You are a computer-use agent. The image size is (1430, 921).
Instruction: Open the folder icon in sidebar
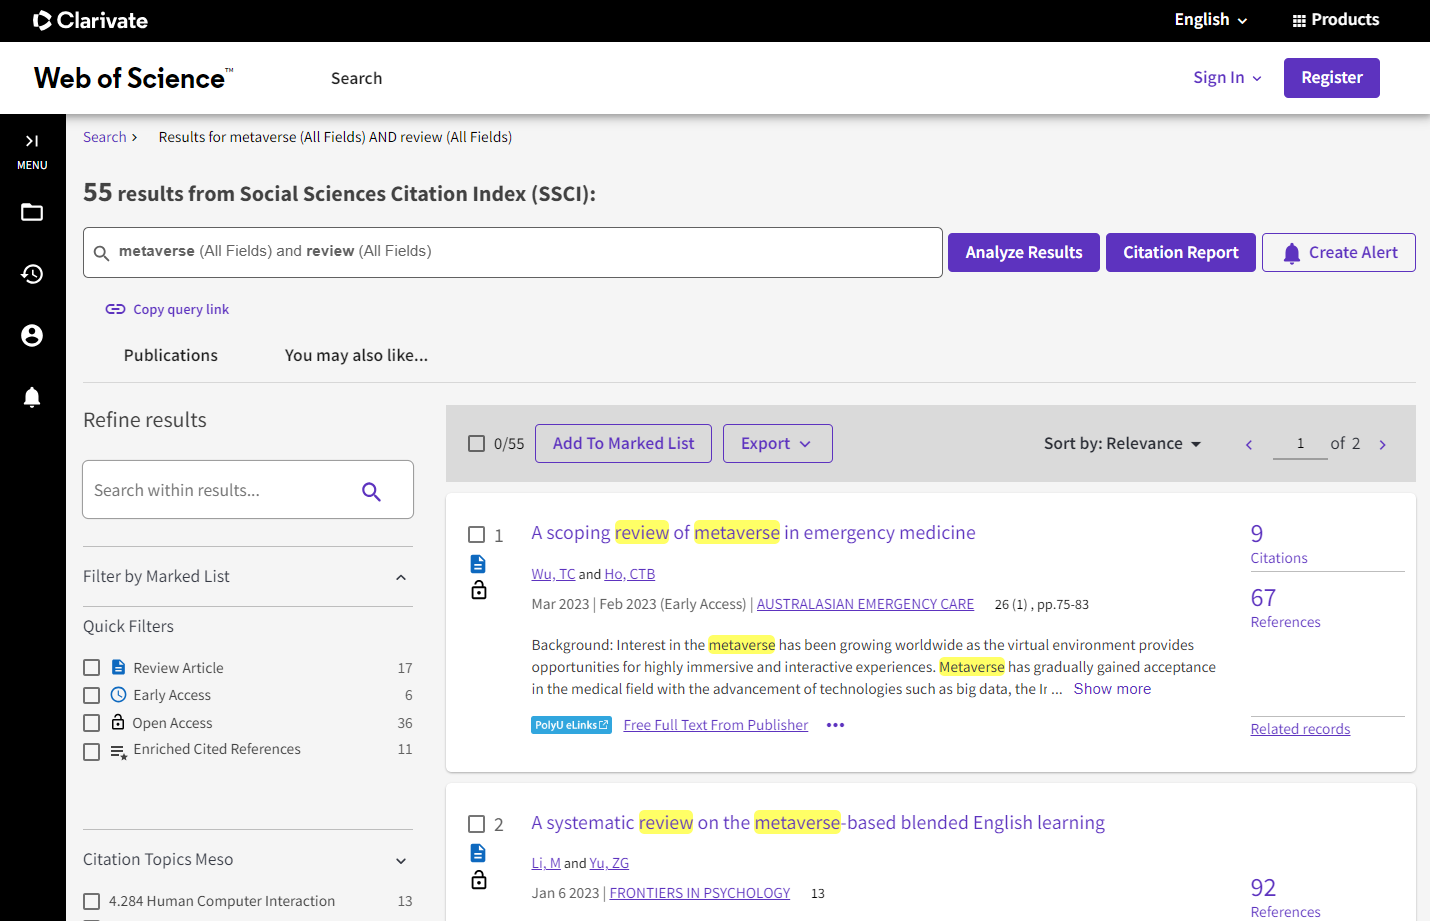click(32, 212)
